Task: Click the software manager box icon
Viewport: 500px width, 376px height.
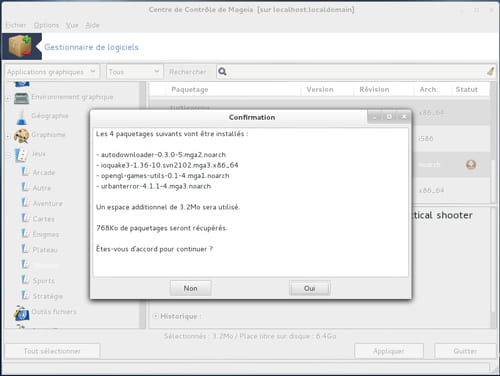Action: (21, 47)
